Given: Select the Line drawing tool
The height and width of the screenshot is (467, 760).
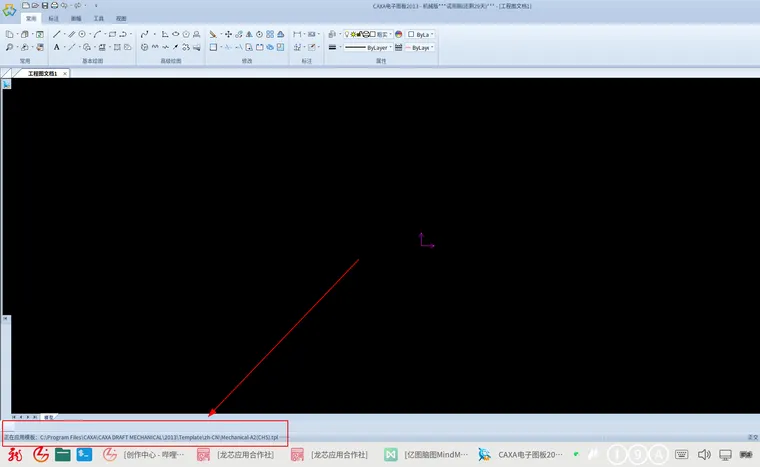Looking at the screenshot, I should coord(57,34).
